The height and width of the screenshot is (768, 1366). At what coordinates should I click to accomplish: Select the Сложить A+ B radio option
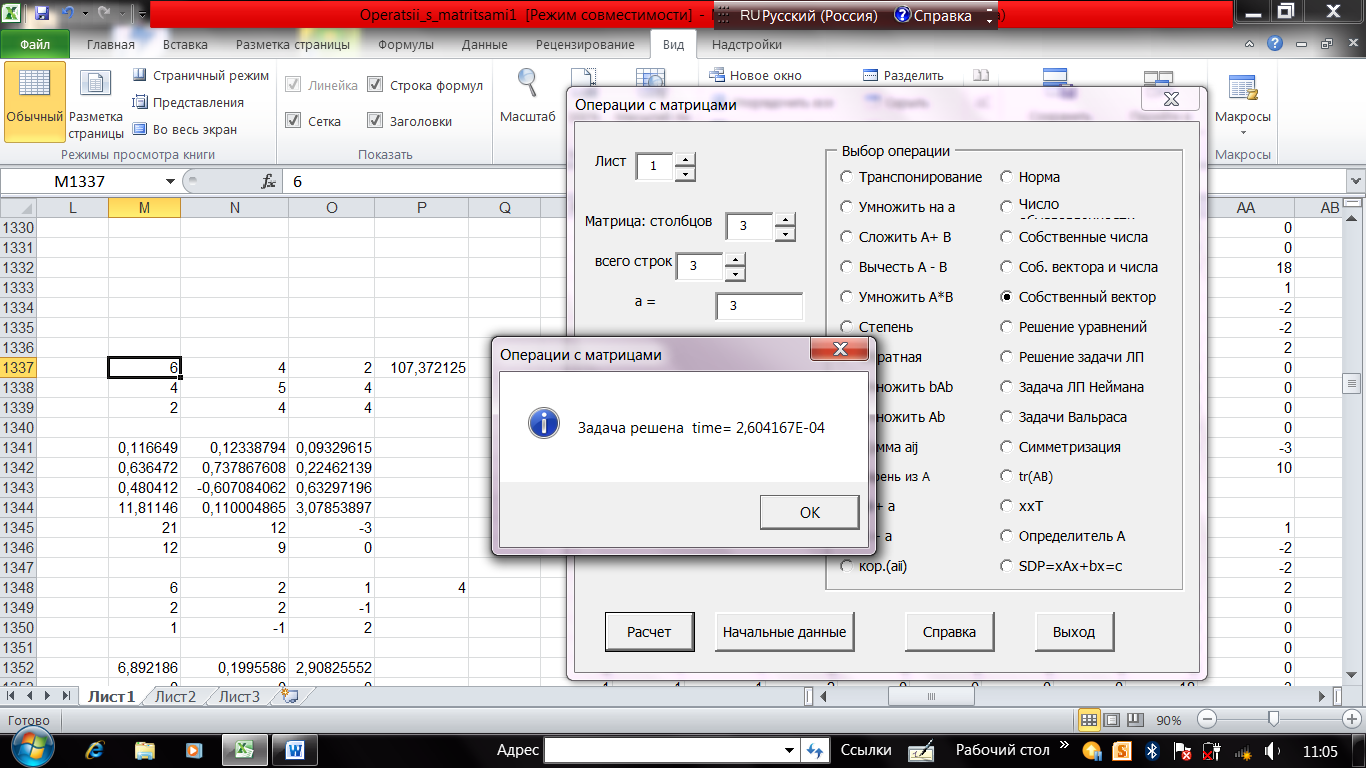tap(847, 237)
